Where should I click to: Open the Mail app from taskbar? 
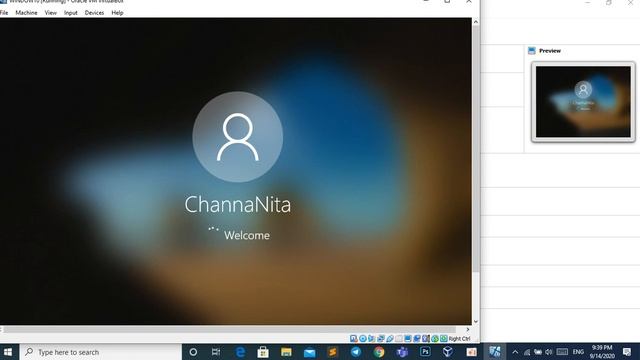tap(309, 352)
